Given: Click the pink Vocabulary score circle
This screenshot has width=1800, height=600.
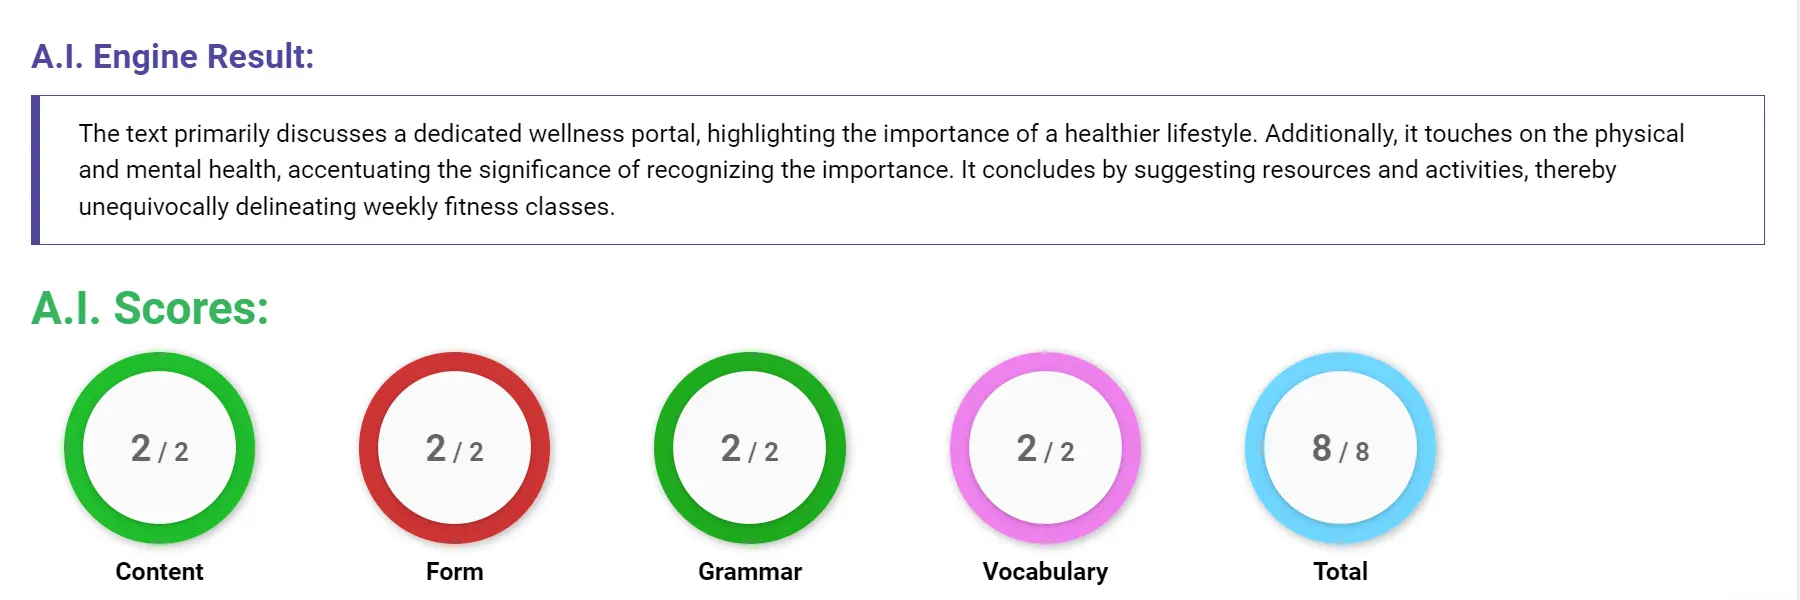Looking at the screenshot, I should click(x=1046, y=450).
